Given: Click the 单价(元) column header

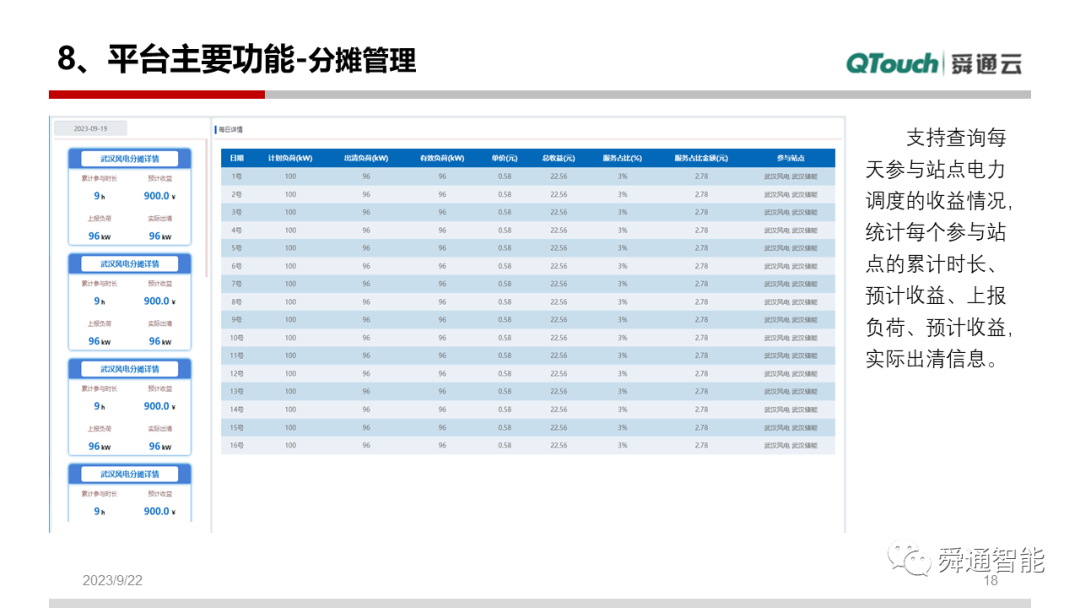Looking at the screenshot, I should [504, 158].
